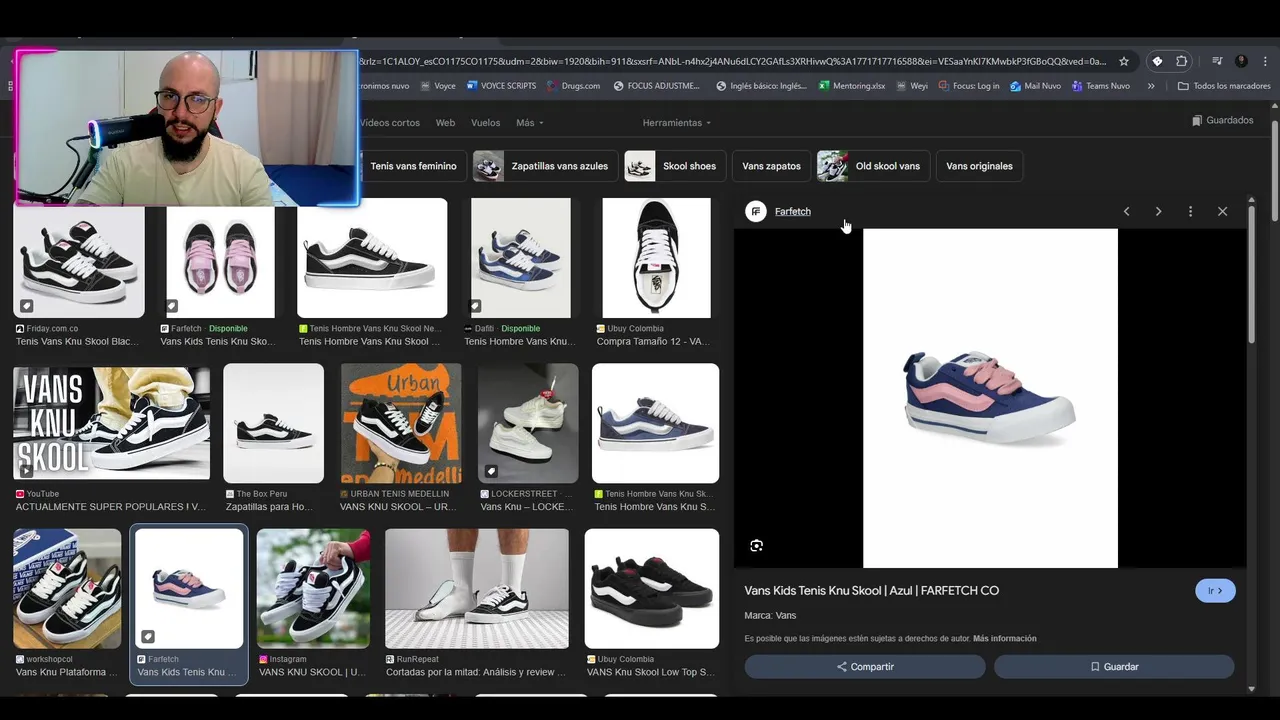
Task: Select the Zapatillas vans azules chip
Action: coord(545,166)
